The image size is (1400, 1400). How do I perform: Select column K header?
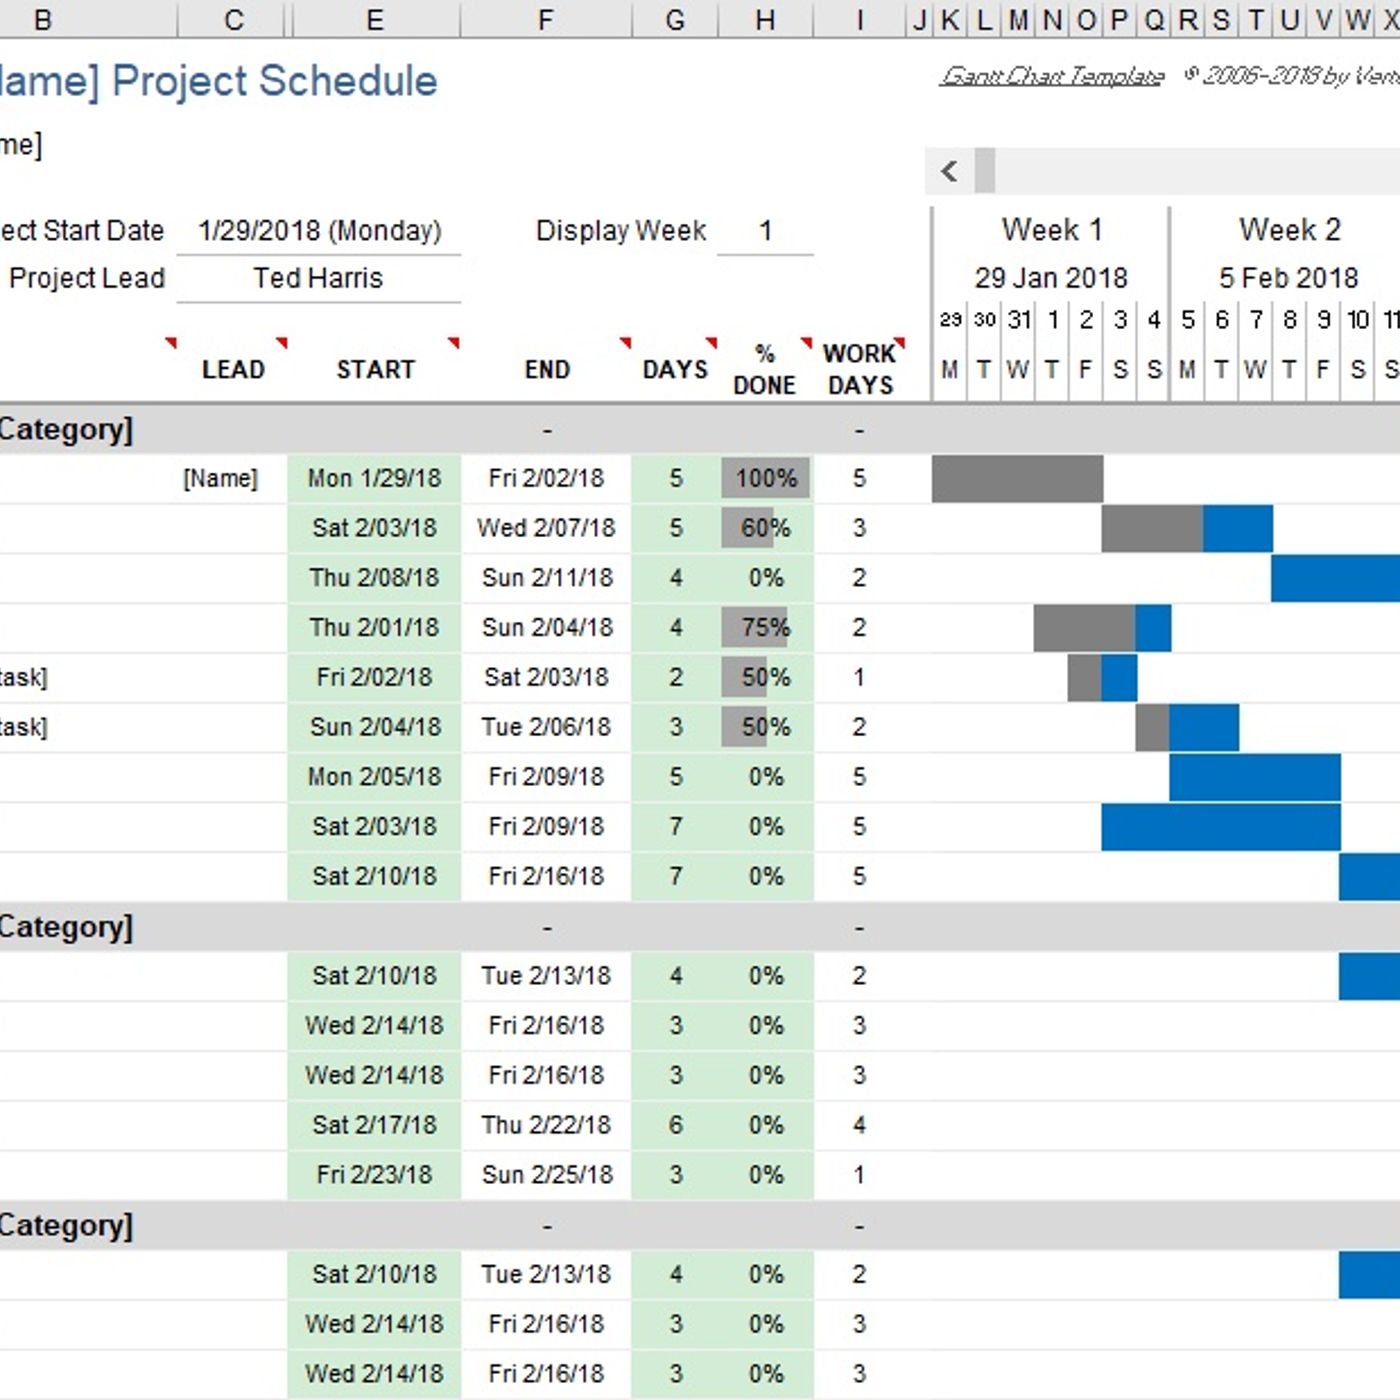[x=950, y=18]
